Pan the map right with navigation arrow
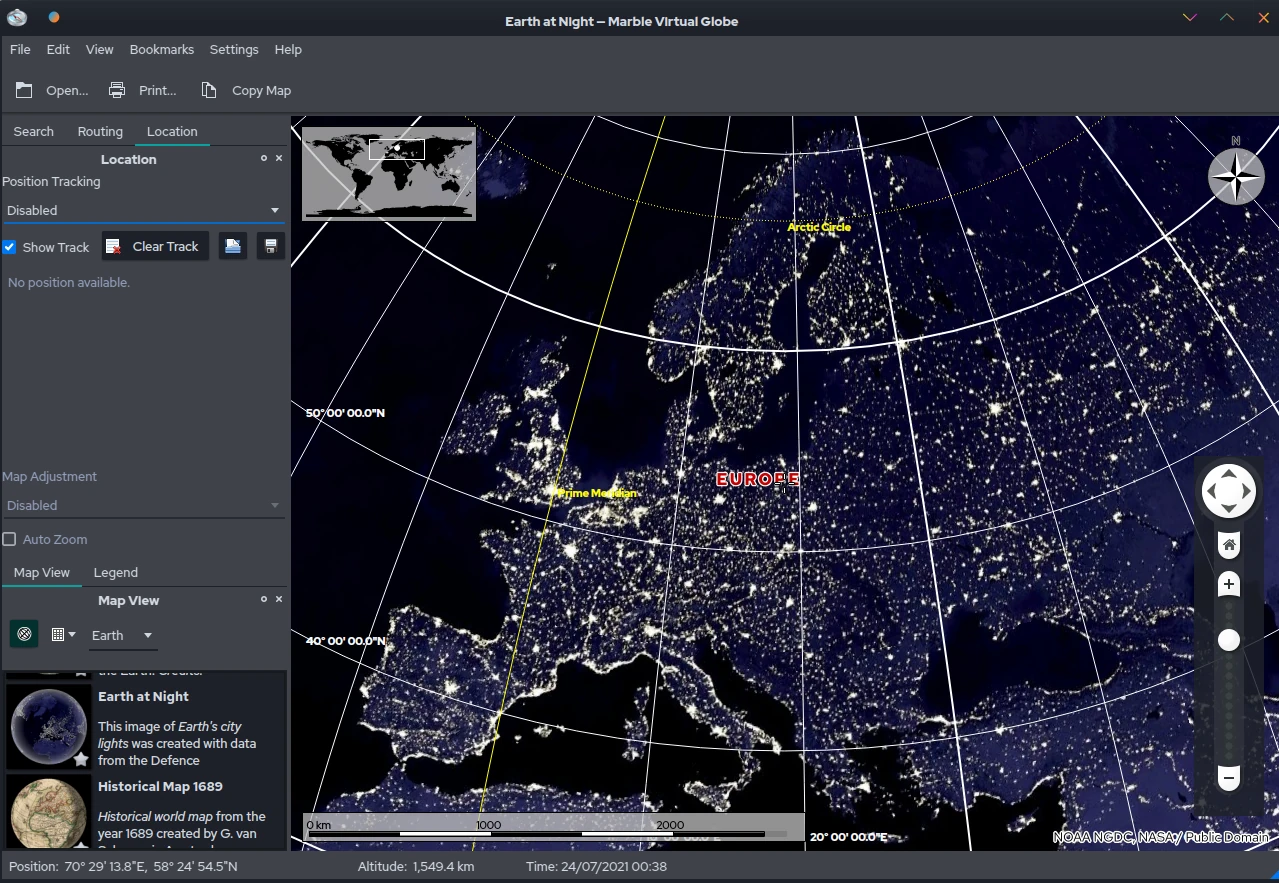 (x=1247, y=491)
